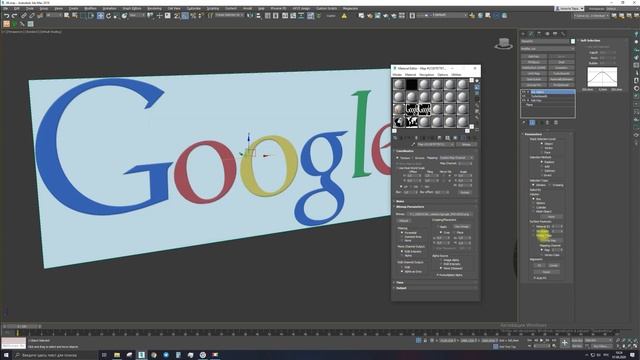Screen dimensions: 640x360
Task: Enable the Auto Fit checkbox under Alignment
Action: click(534, 278)
